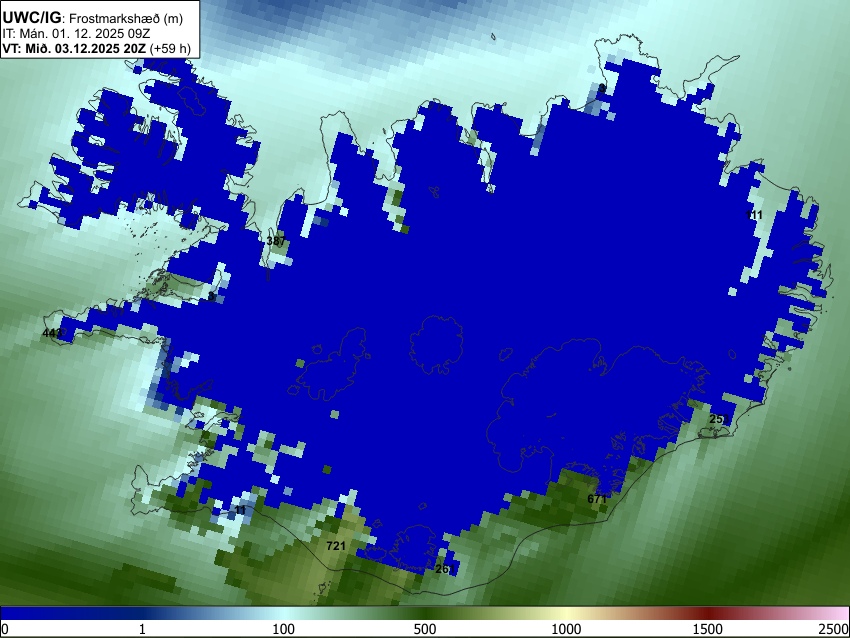Click the valid time line 'VT: Mið. 03.12.2025 20Z (+59 h)'

click(x=96, y=48)
